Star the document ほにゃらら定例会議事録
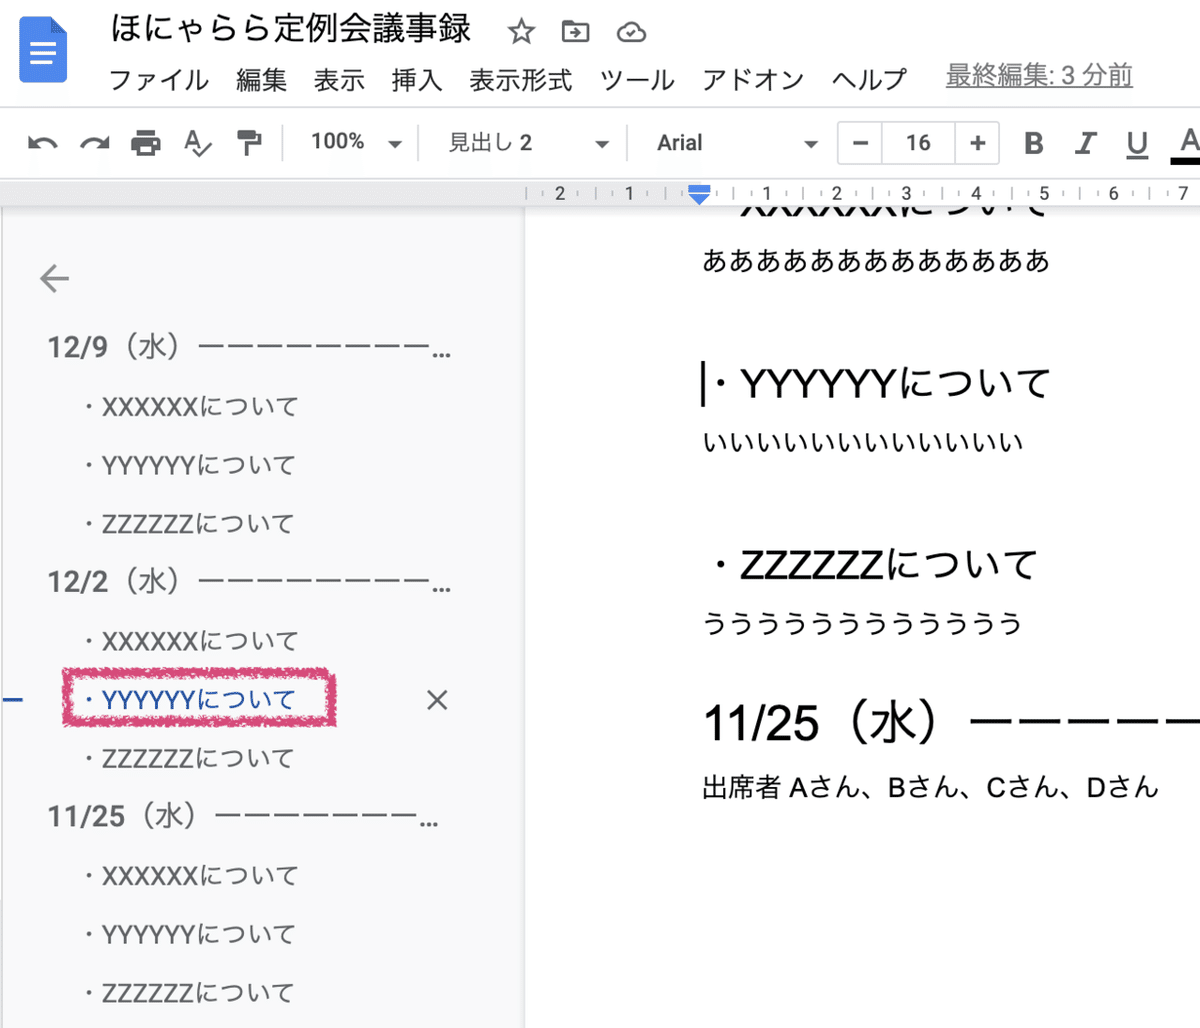This screenshot has height=1028, width=1200. 521,32
